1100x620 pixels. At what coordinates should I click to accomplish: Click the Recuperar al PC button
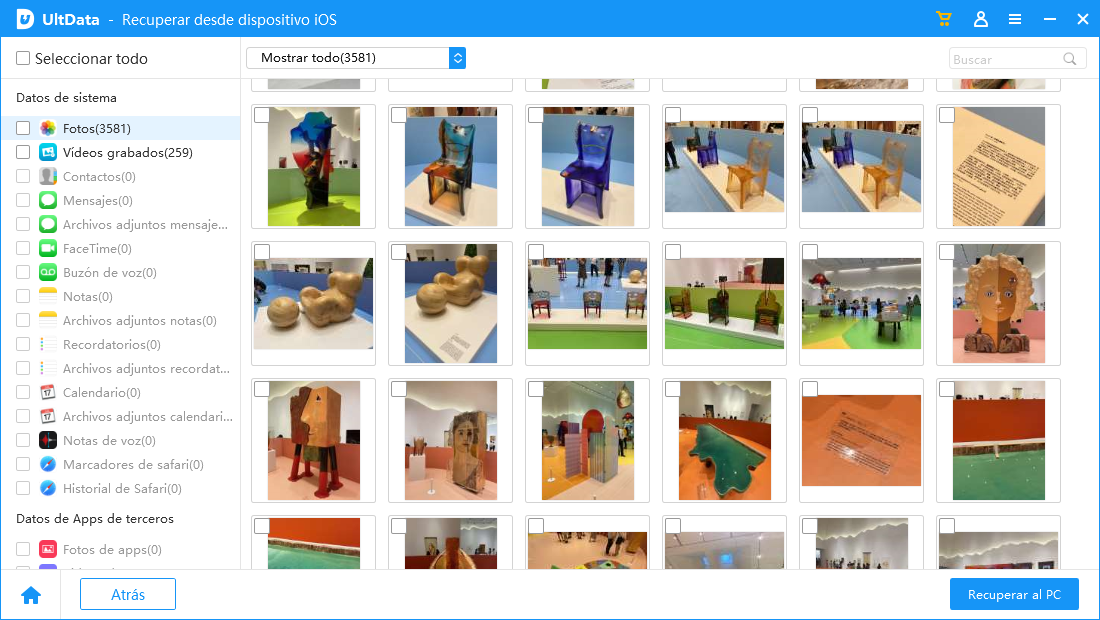tap(1014, 595)
